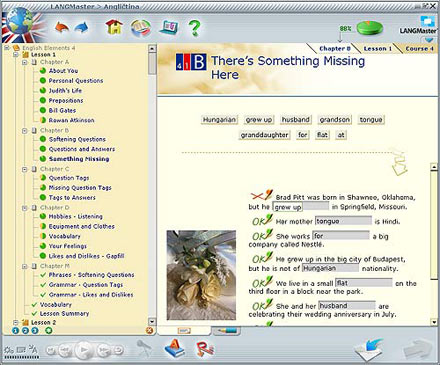Jump to first audio track
The height and width of the screenshot is (365, 440).
(x=51, y=350)
